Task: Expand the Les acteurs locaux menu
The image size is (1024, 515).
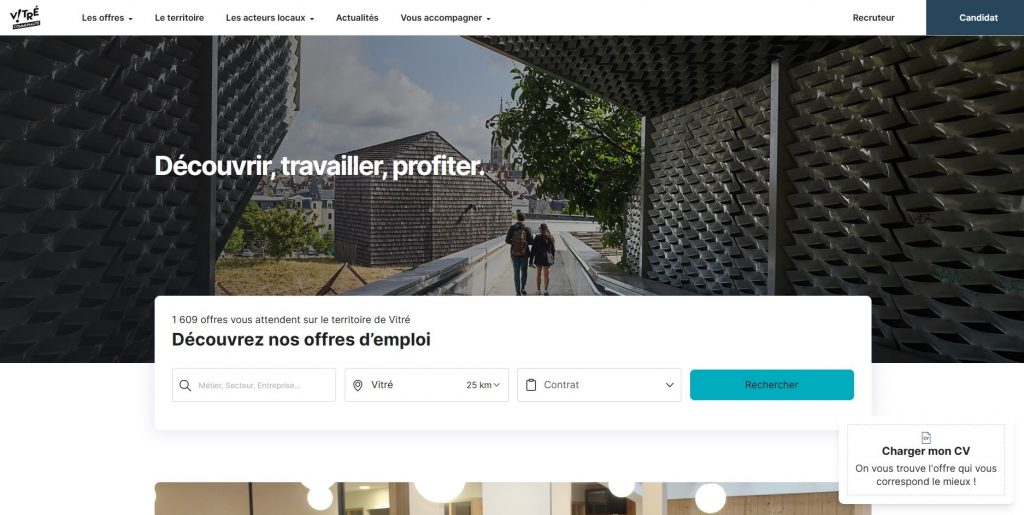Action: click(x=270, y=18)
